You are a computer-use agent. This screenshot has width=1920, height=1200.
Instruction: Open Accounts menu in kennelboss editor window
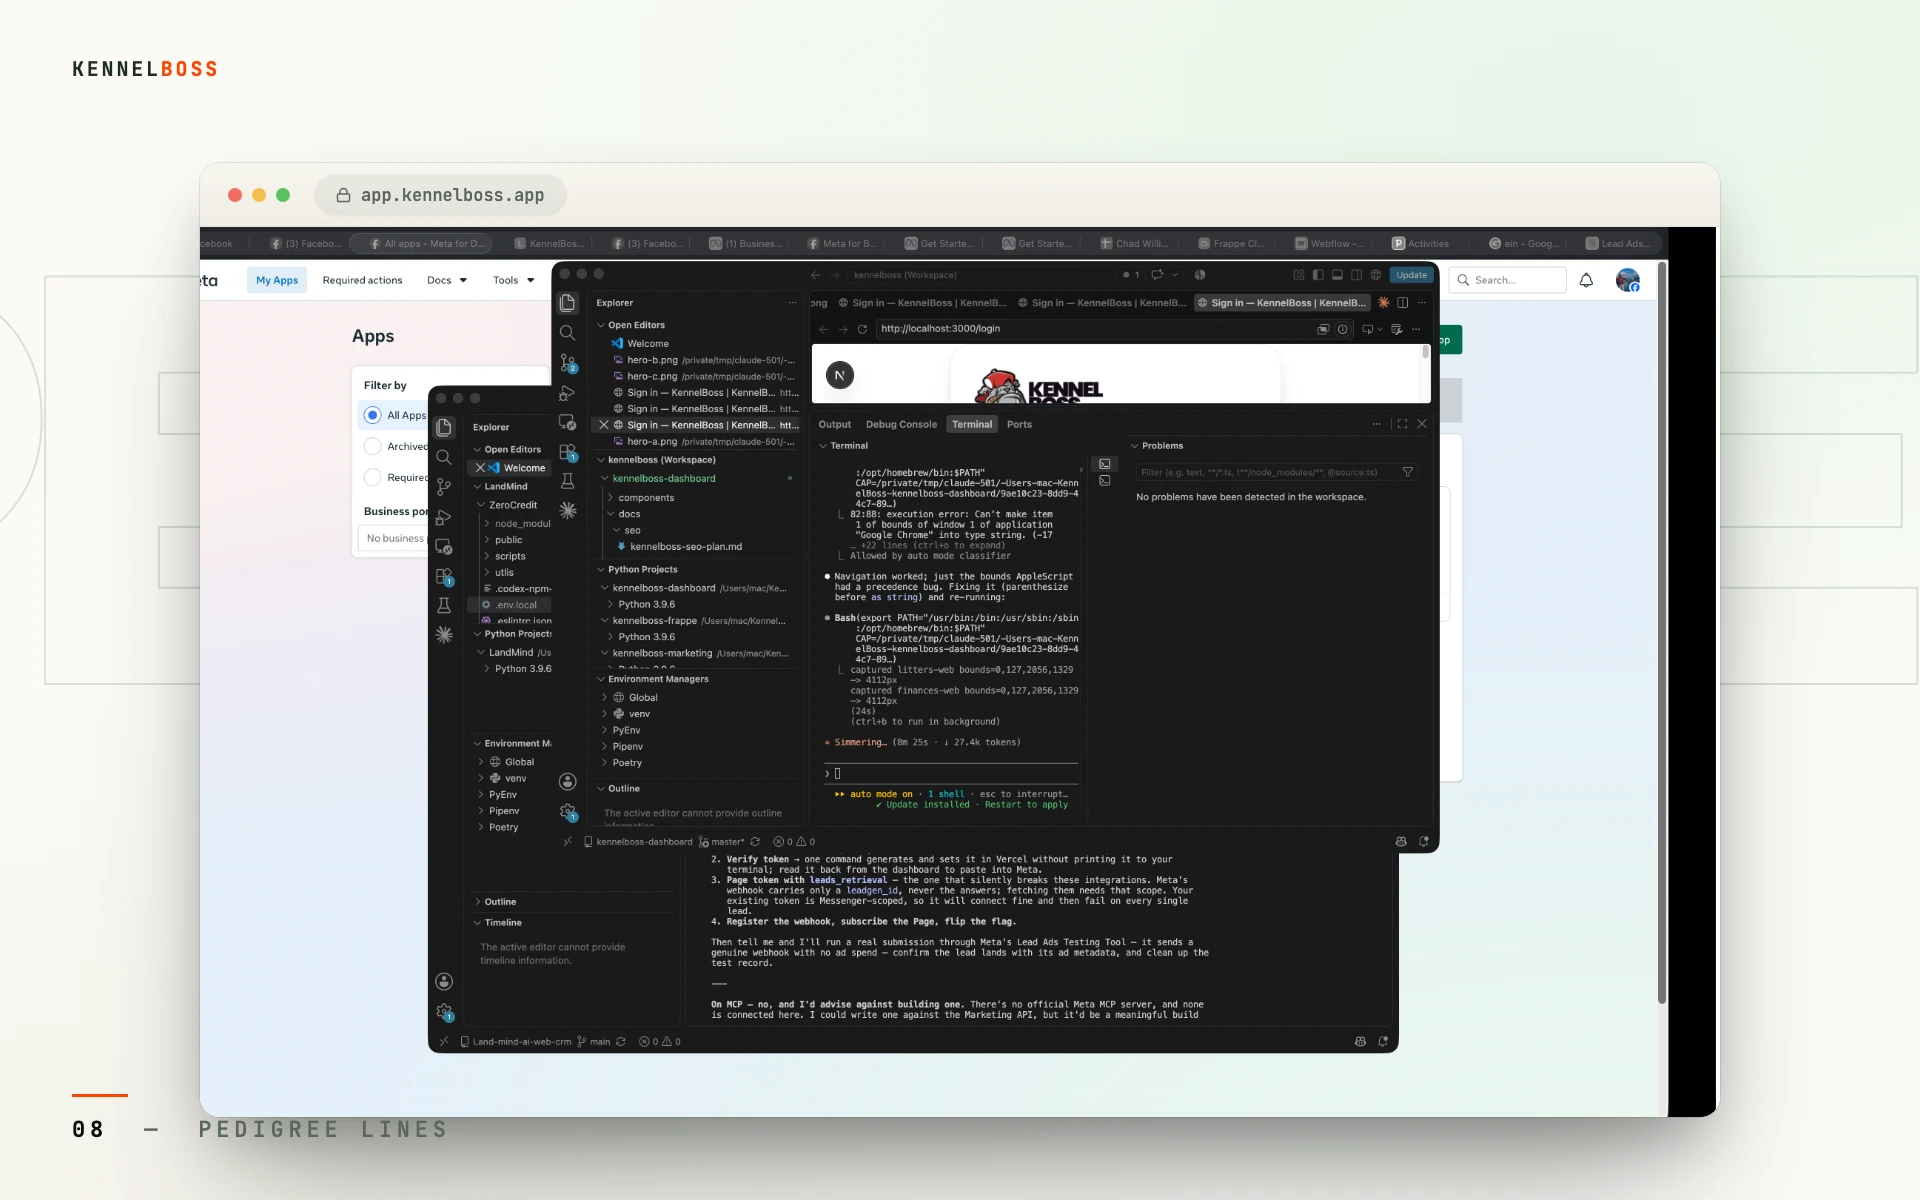[567, 781]
